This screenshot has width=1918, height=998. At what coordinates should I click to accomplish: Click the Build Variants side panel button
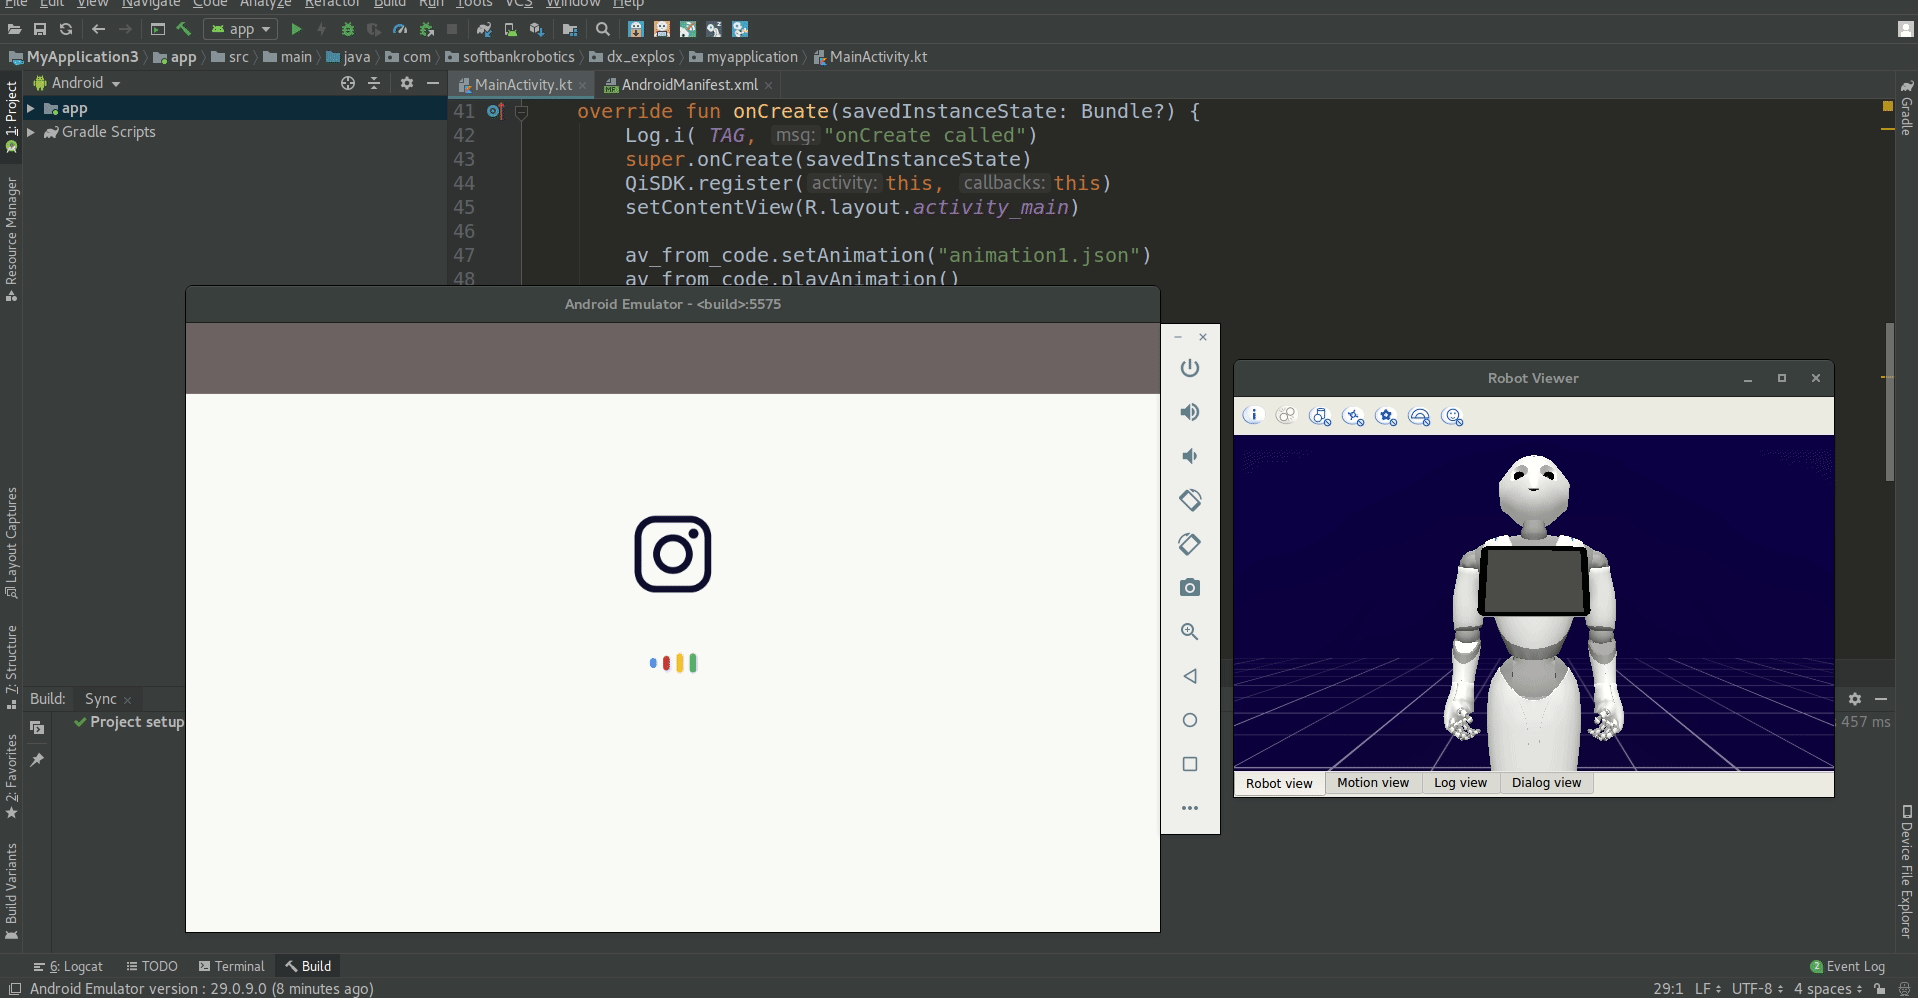11,890
